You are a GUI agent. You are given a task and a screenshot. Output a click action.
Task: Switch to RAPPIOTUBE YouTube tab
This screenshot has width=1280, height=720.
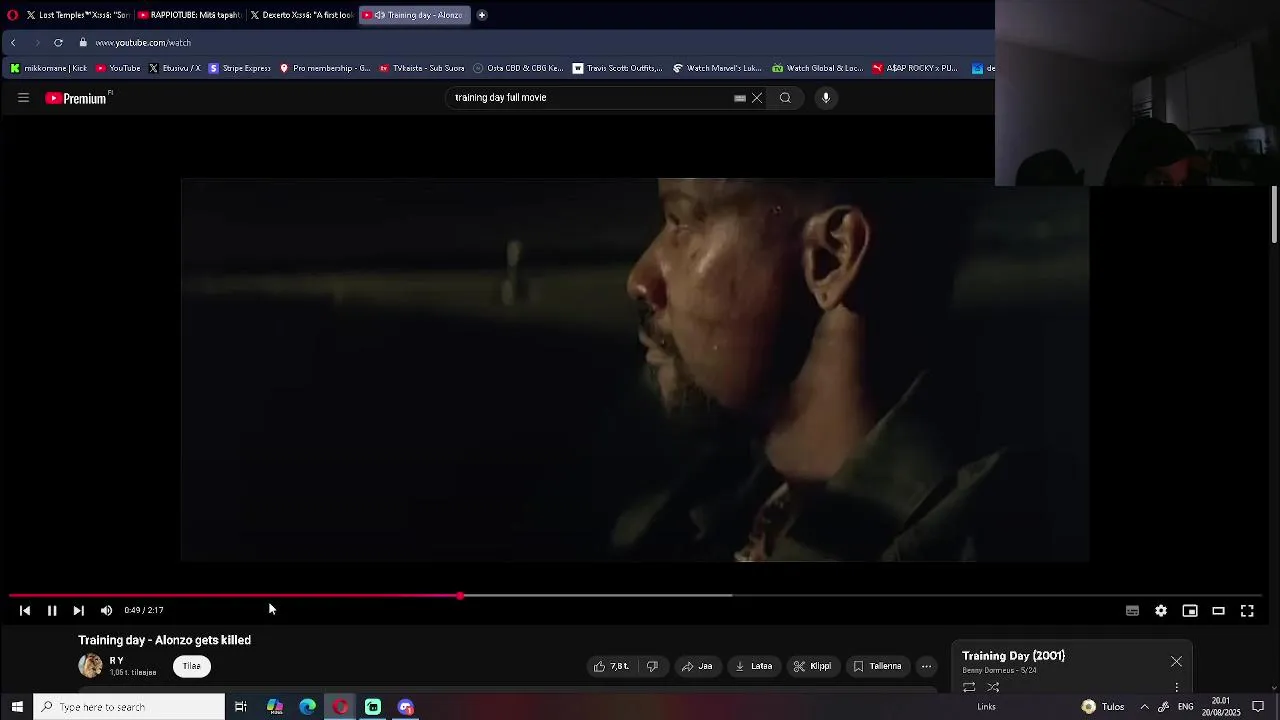[188, 15]
